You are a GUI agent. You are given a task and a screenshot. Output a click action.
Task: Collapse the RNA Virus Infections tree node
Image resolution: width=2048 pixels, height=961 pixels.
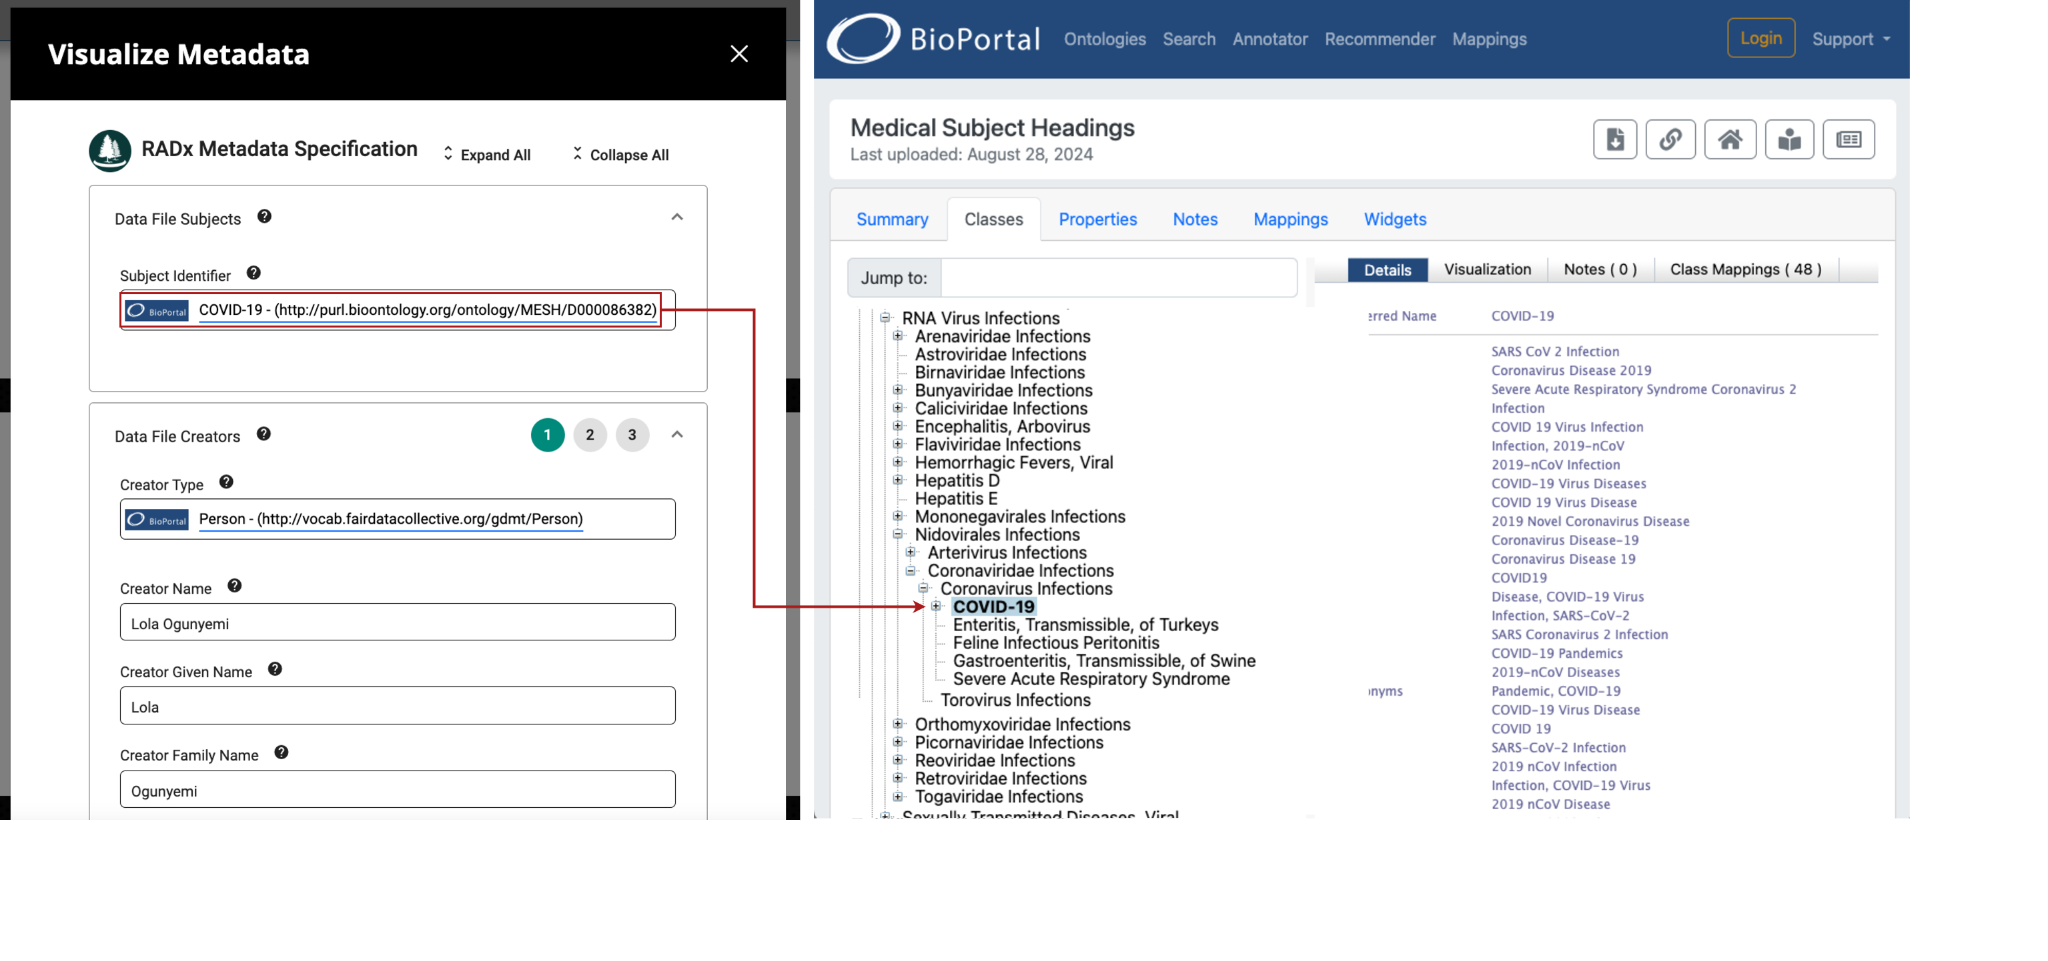point(885,318)
